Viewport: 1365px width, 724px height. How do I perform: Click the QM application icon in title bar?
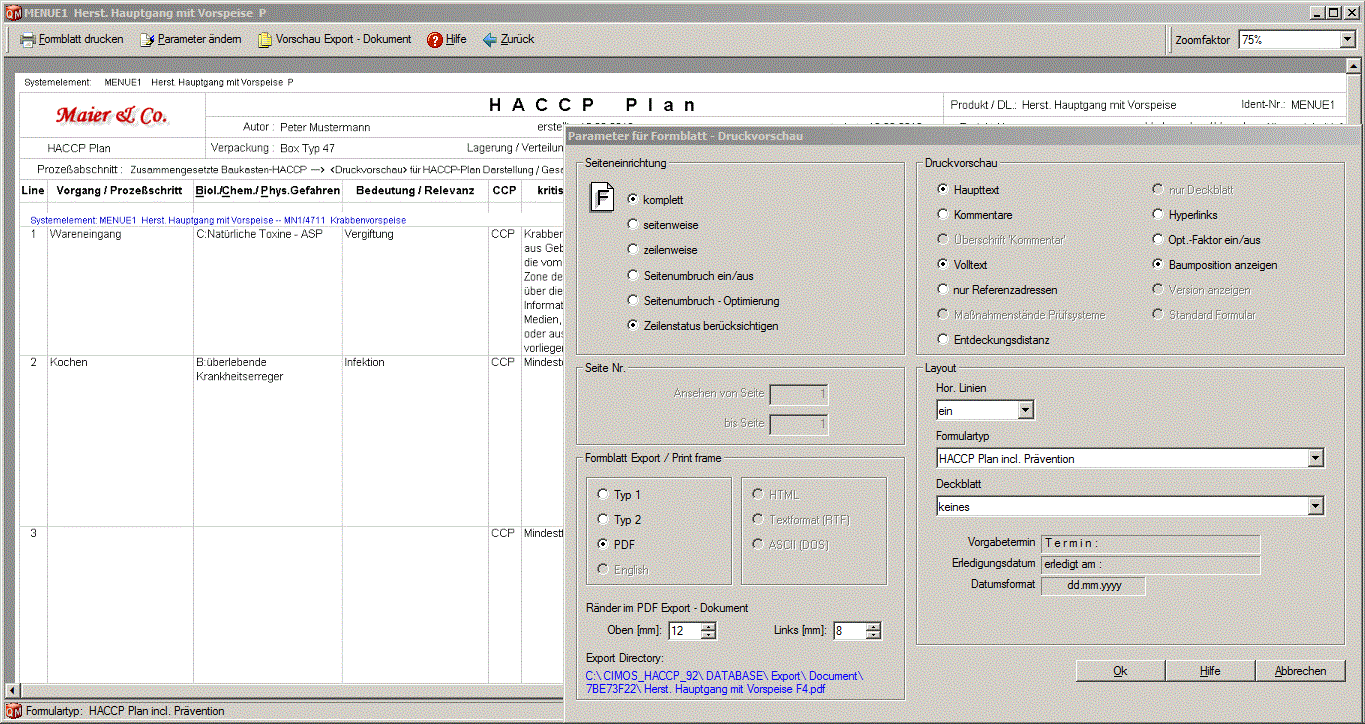(12, 12)
